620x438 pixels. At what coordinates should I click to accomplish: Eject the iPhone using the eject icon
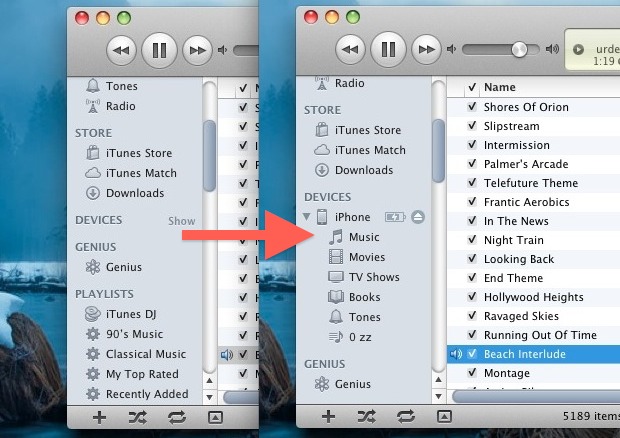click(x=418, y=217)
